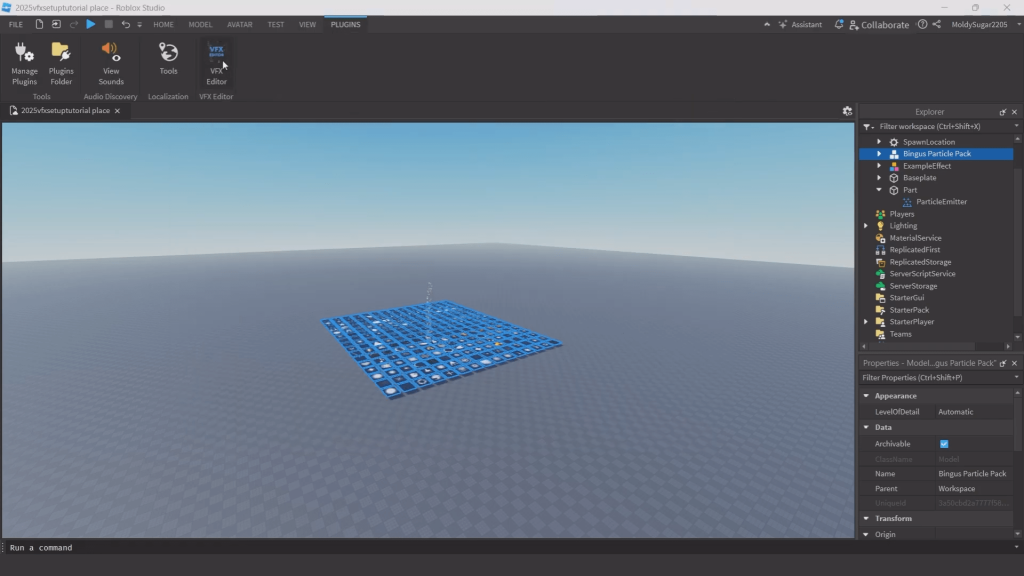Open notifications bell
This screenshot has height=576, width=1024.
(839, 24)
